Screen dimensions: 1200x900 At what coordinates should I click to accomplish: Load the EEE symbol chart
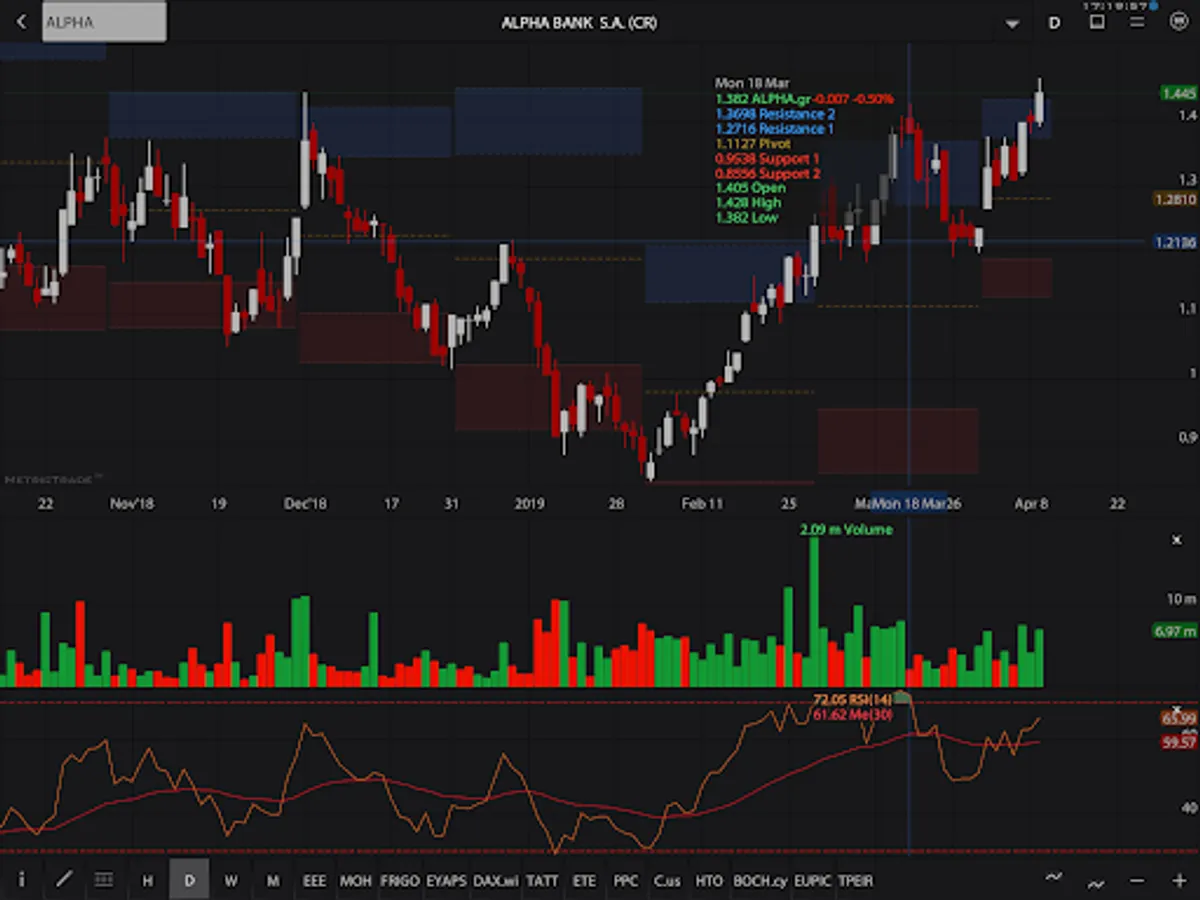314,881
